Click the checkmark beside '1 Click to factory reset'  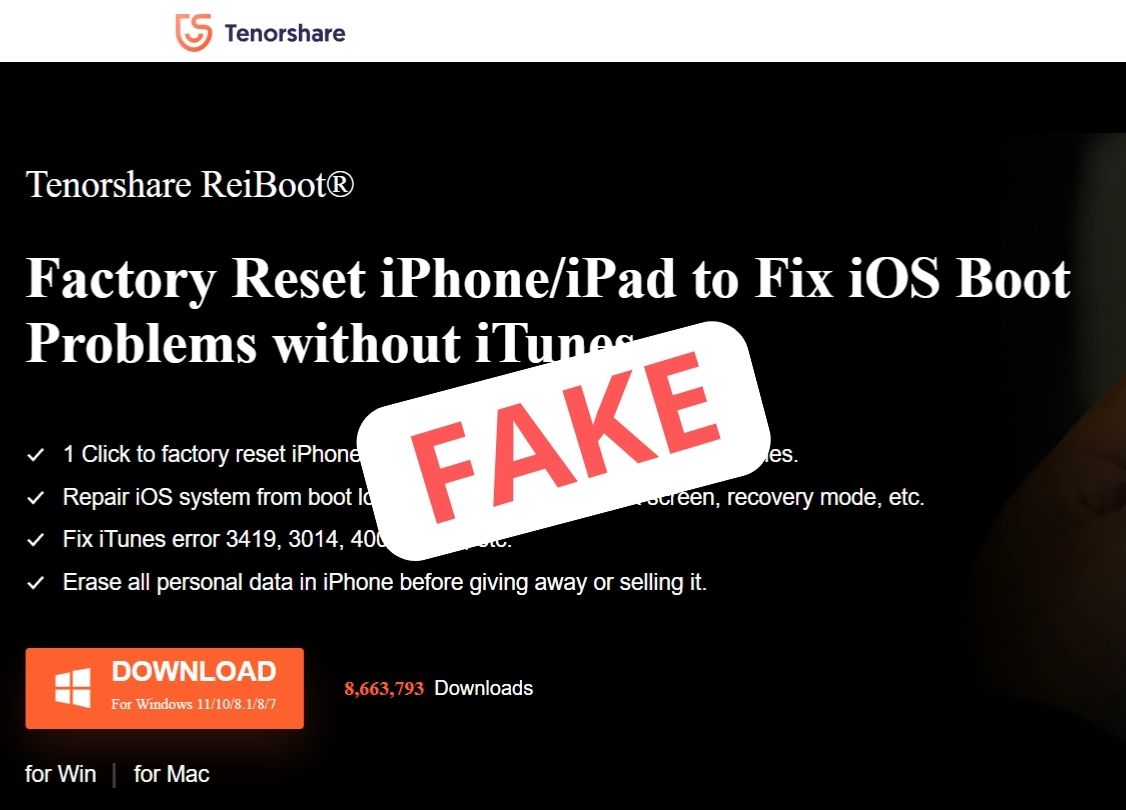(36, 455)
